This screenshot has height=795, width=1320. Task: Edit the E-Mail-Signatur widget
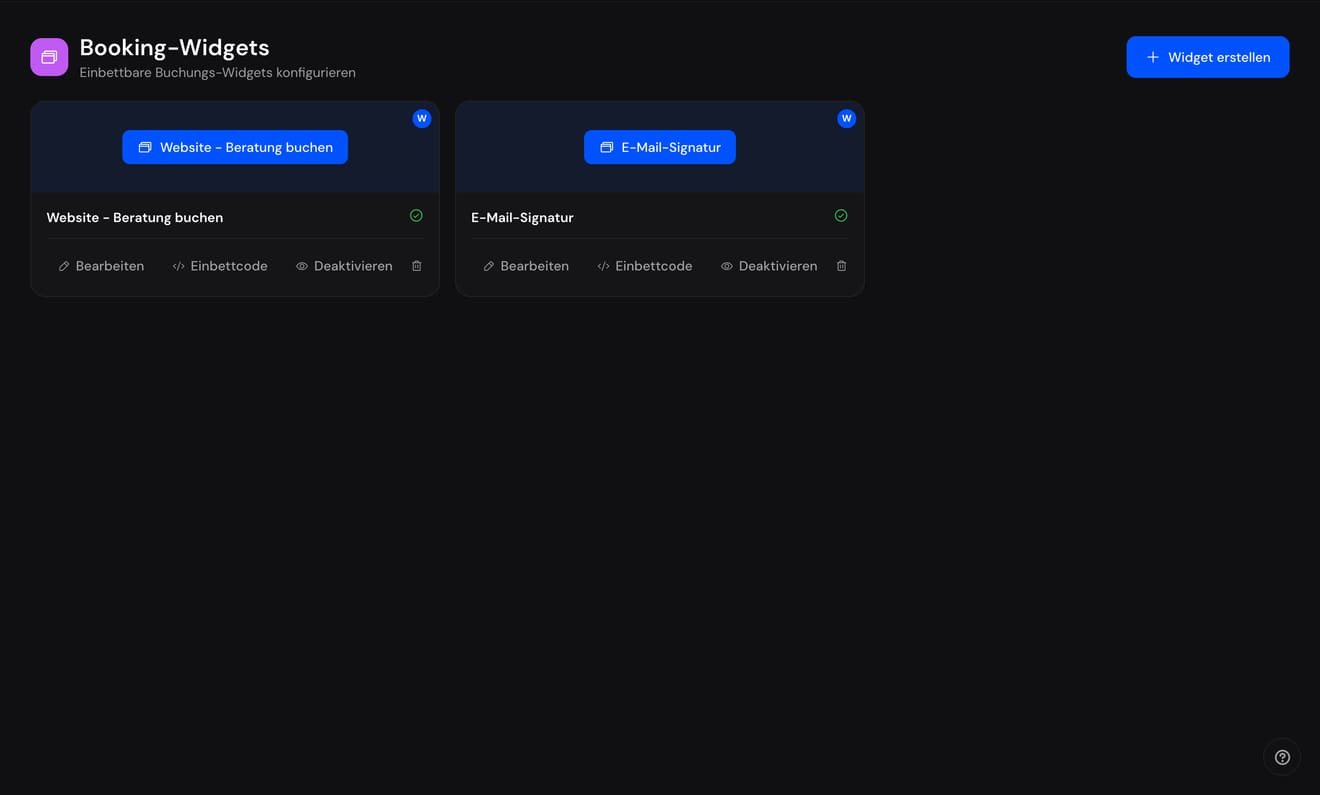(526, 266)
